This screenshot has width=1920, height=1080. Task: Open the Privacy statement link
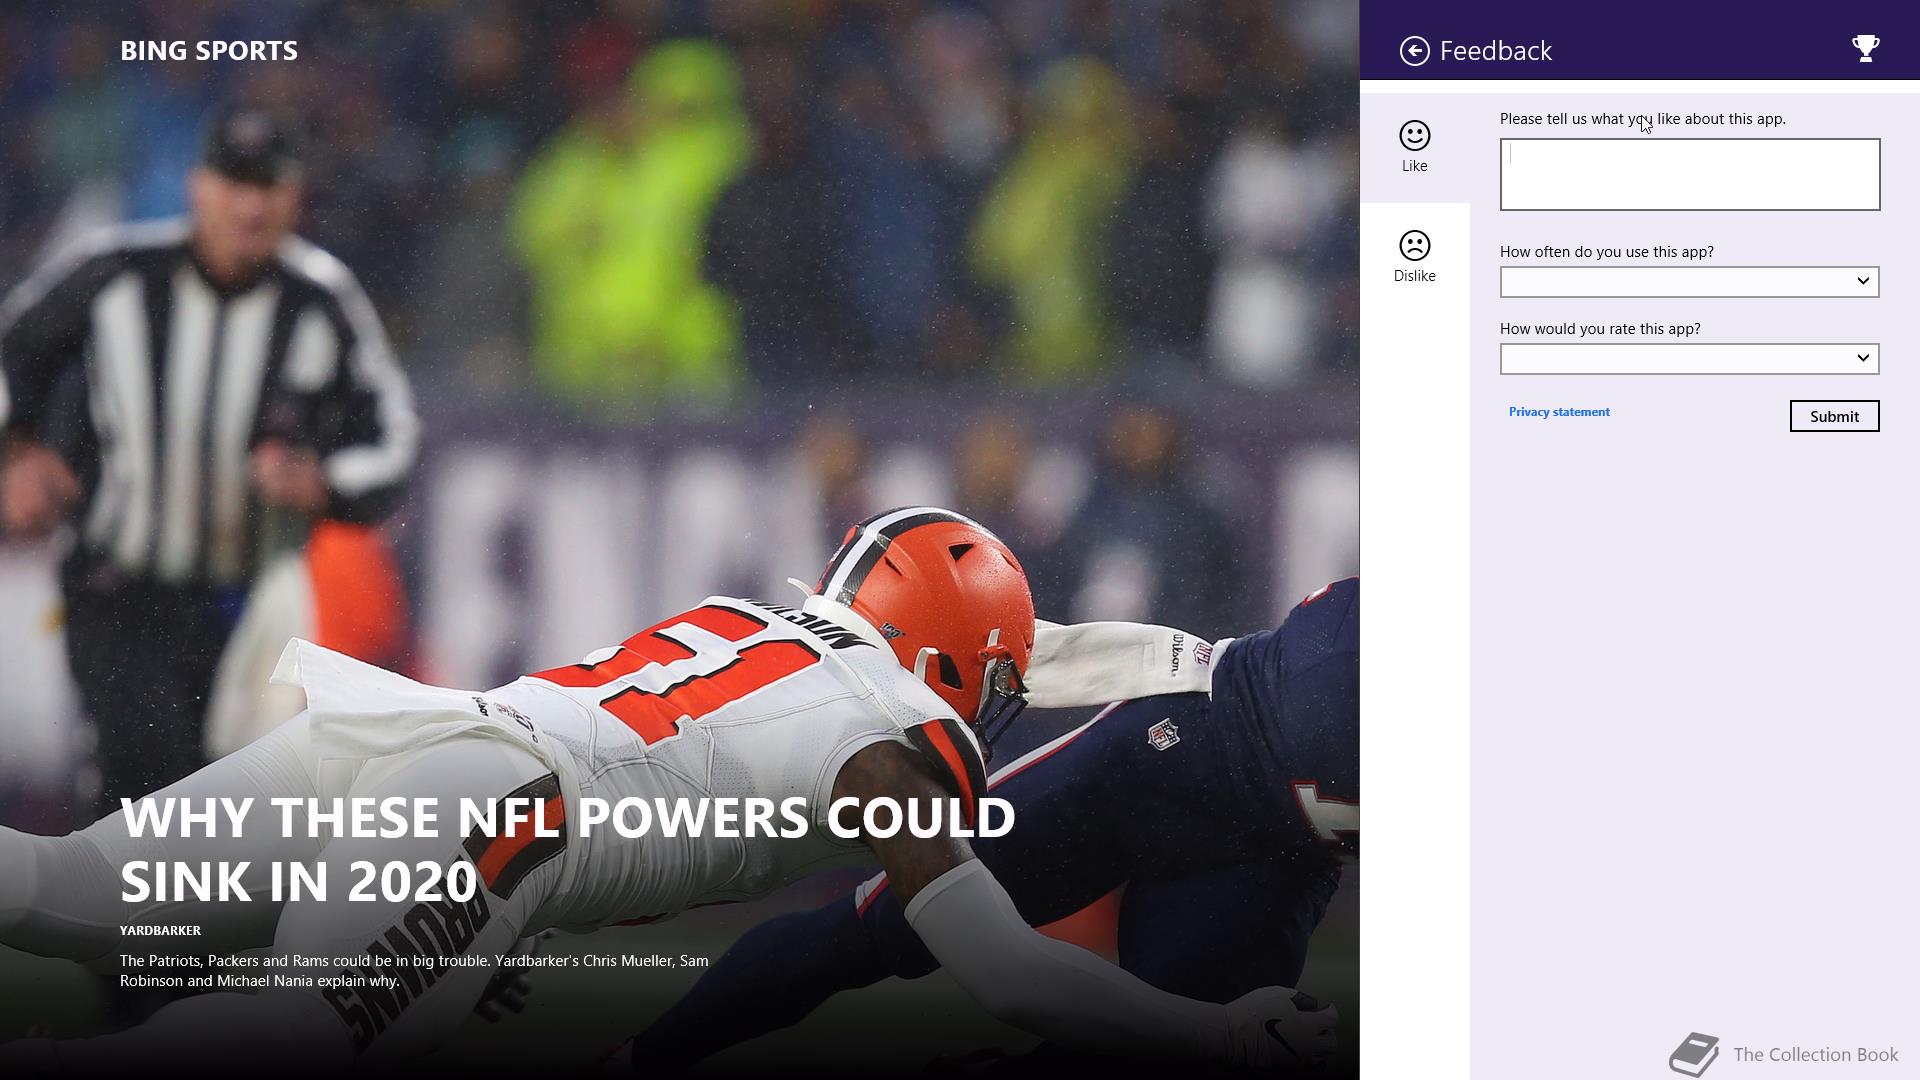(x=1559, y=412)
